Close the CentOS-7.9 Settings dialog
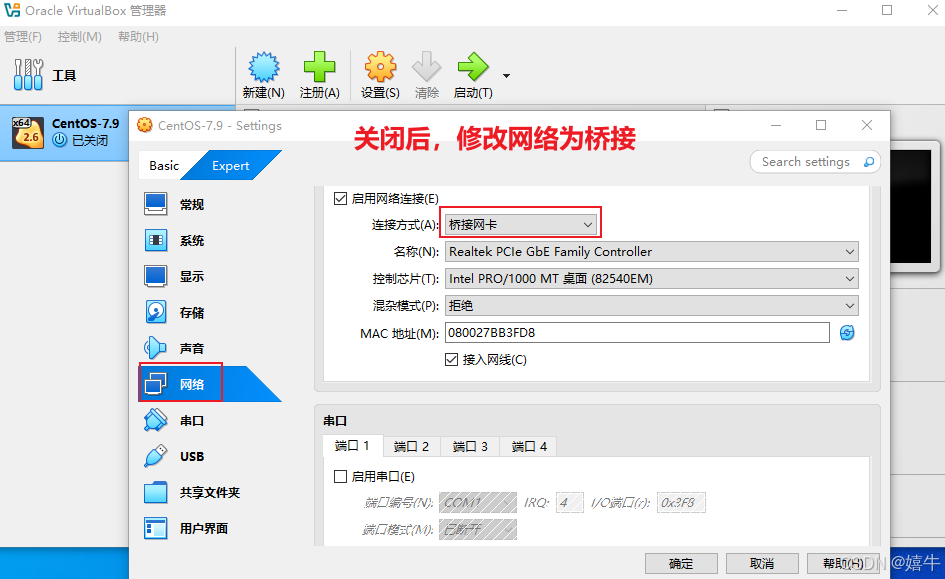Viewport: 945px width, 579px height. tap(867, 125)
